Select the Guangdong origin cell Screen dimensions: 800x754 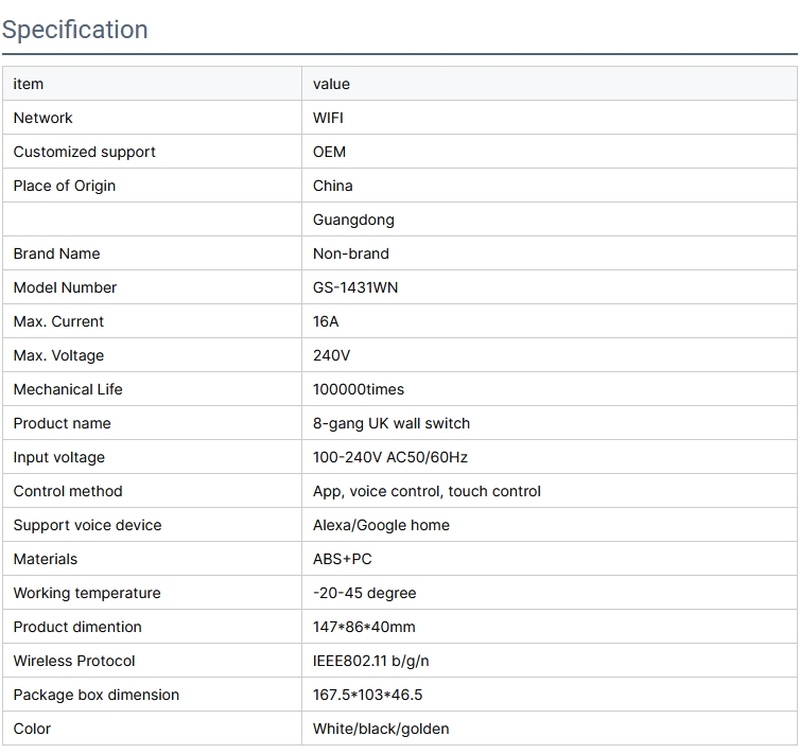coord(353,220)
